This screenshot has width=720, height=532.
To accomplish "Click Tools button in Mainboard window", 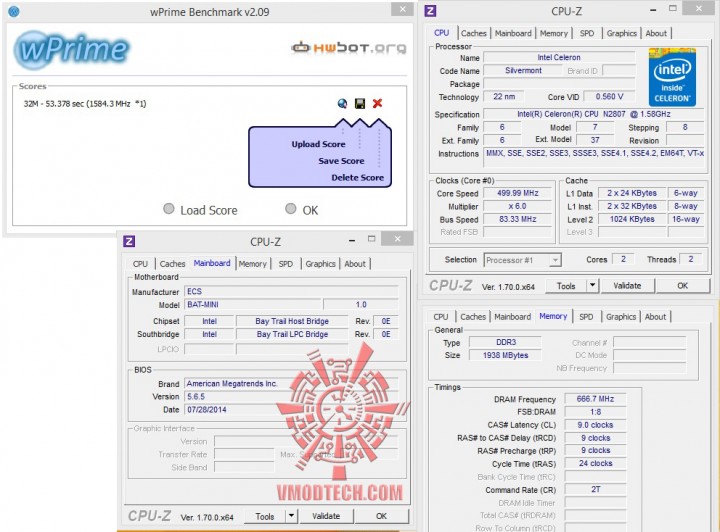I will click(265, 516).
